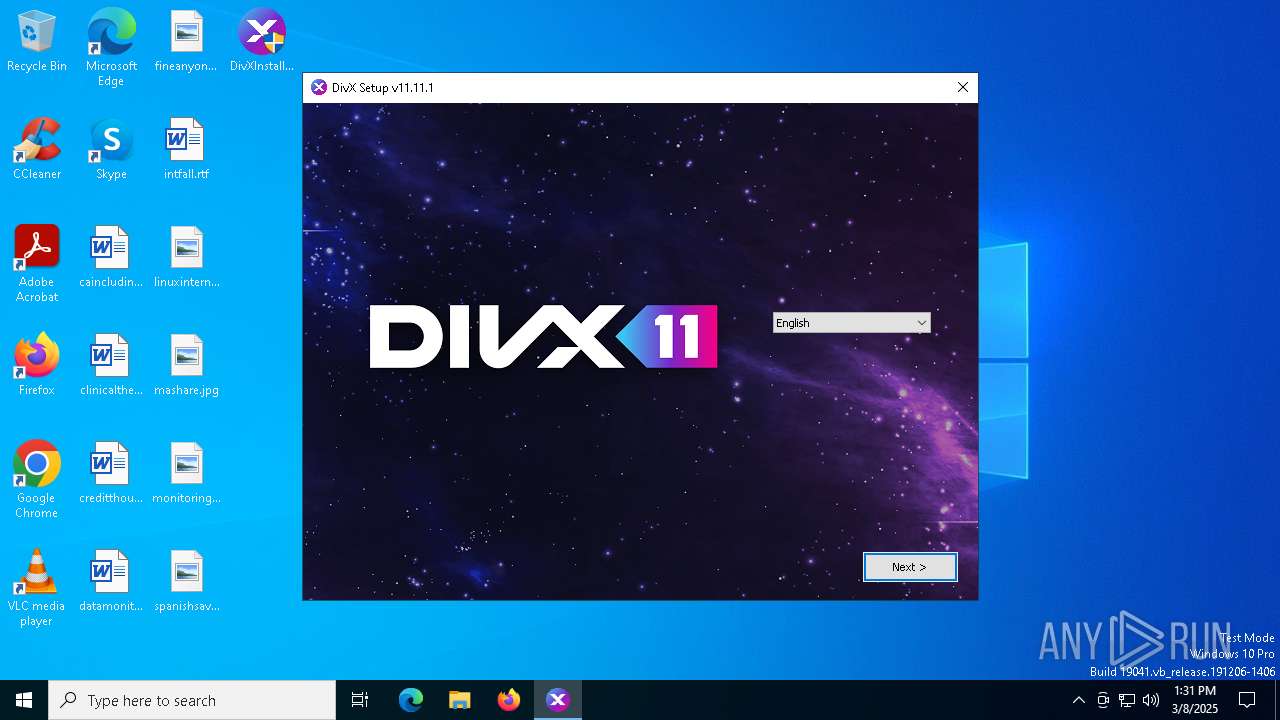Select the mashare.jpg file icon
The height and width of the screenshot is (720, 1280).
186,366
